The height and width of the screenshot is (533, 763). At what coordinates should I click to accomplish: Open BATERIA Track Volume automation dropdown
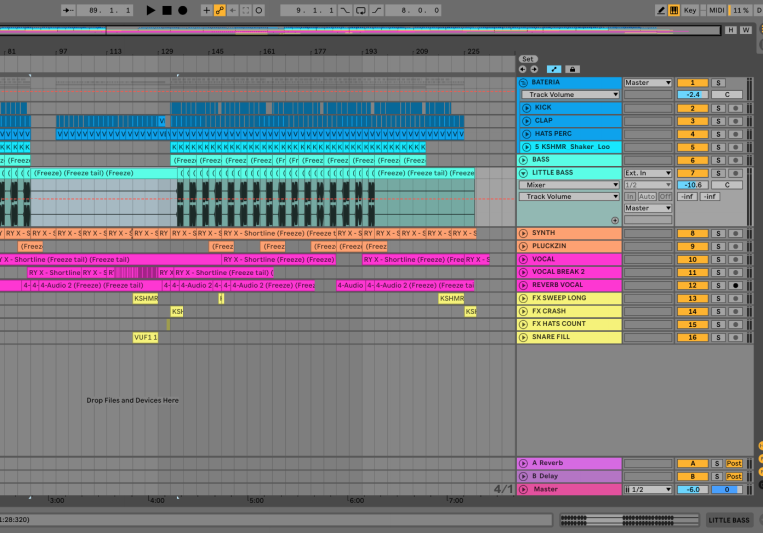(x=570, y=94)
